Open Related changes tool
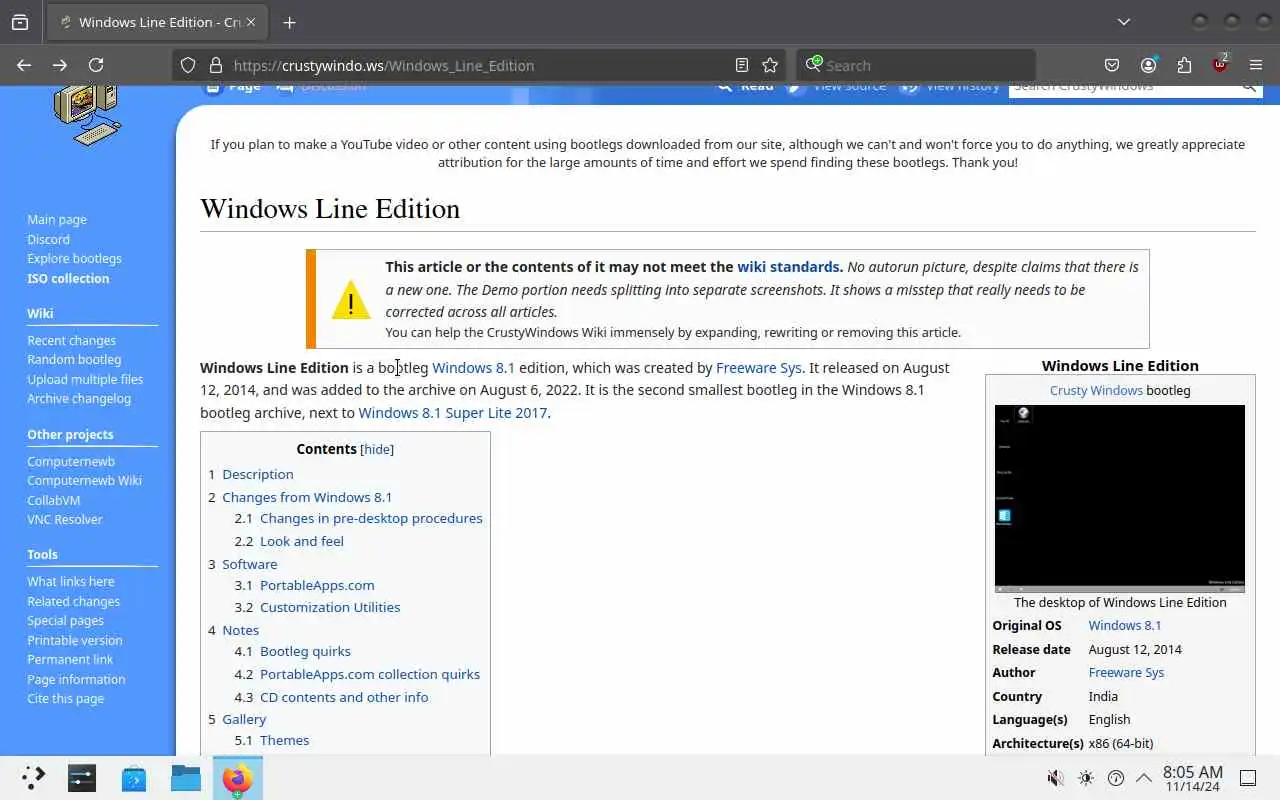Image resolution: width=1280 pixels, height=800 pixels. pyautogui.click(x=73, y=602)
